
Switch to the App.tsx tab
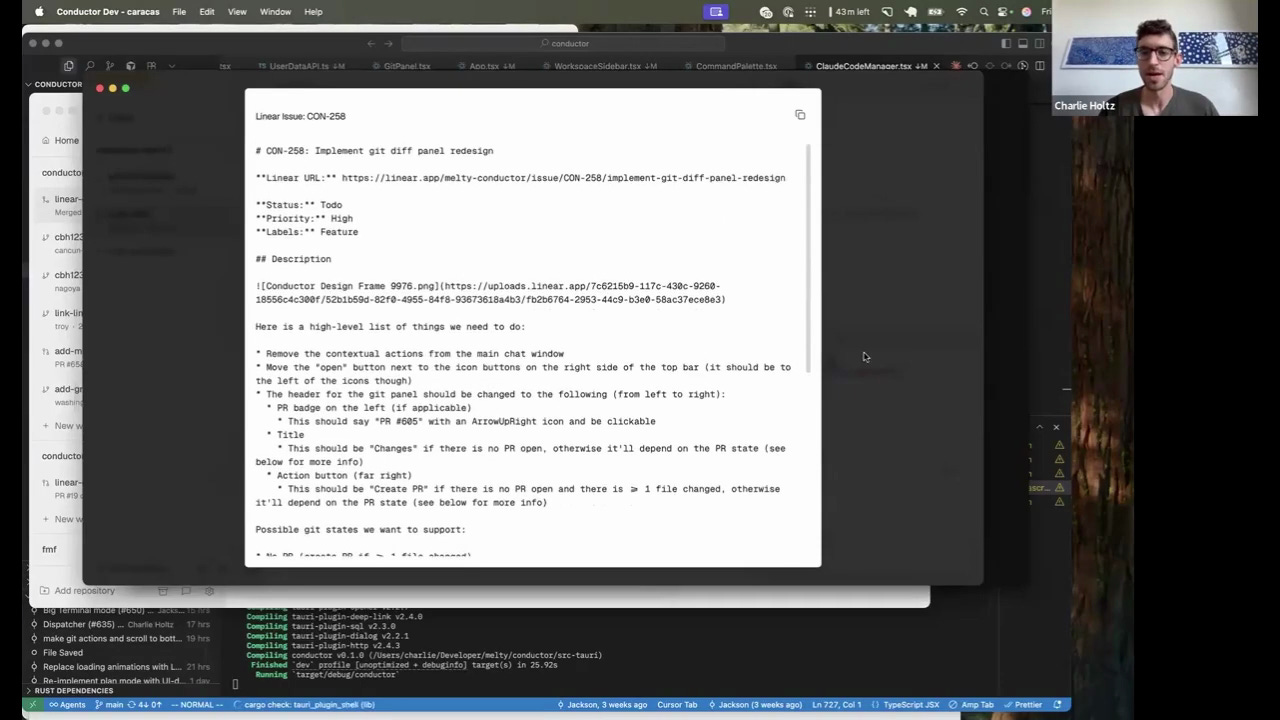485,66
